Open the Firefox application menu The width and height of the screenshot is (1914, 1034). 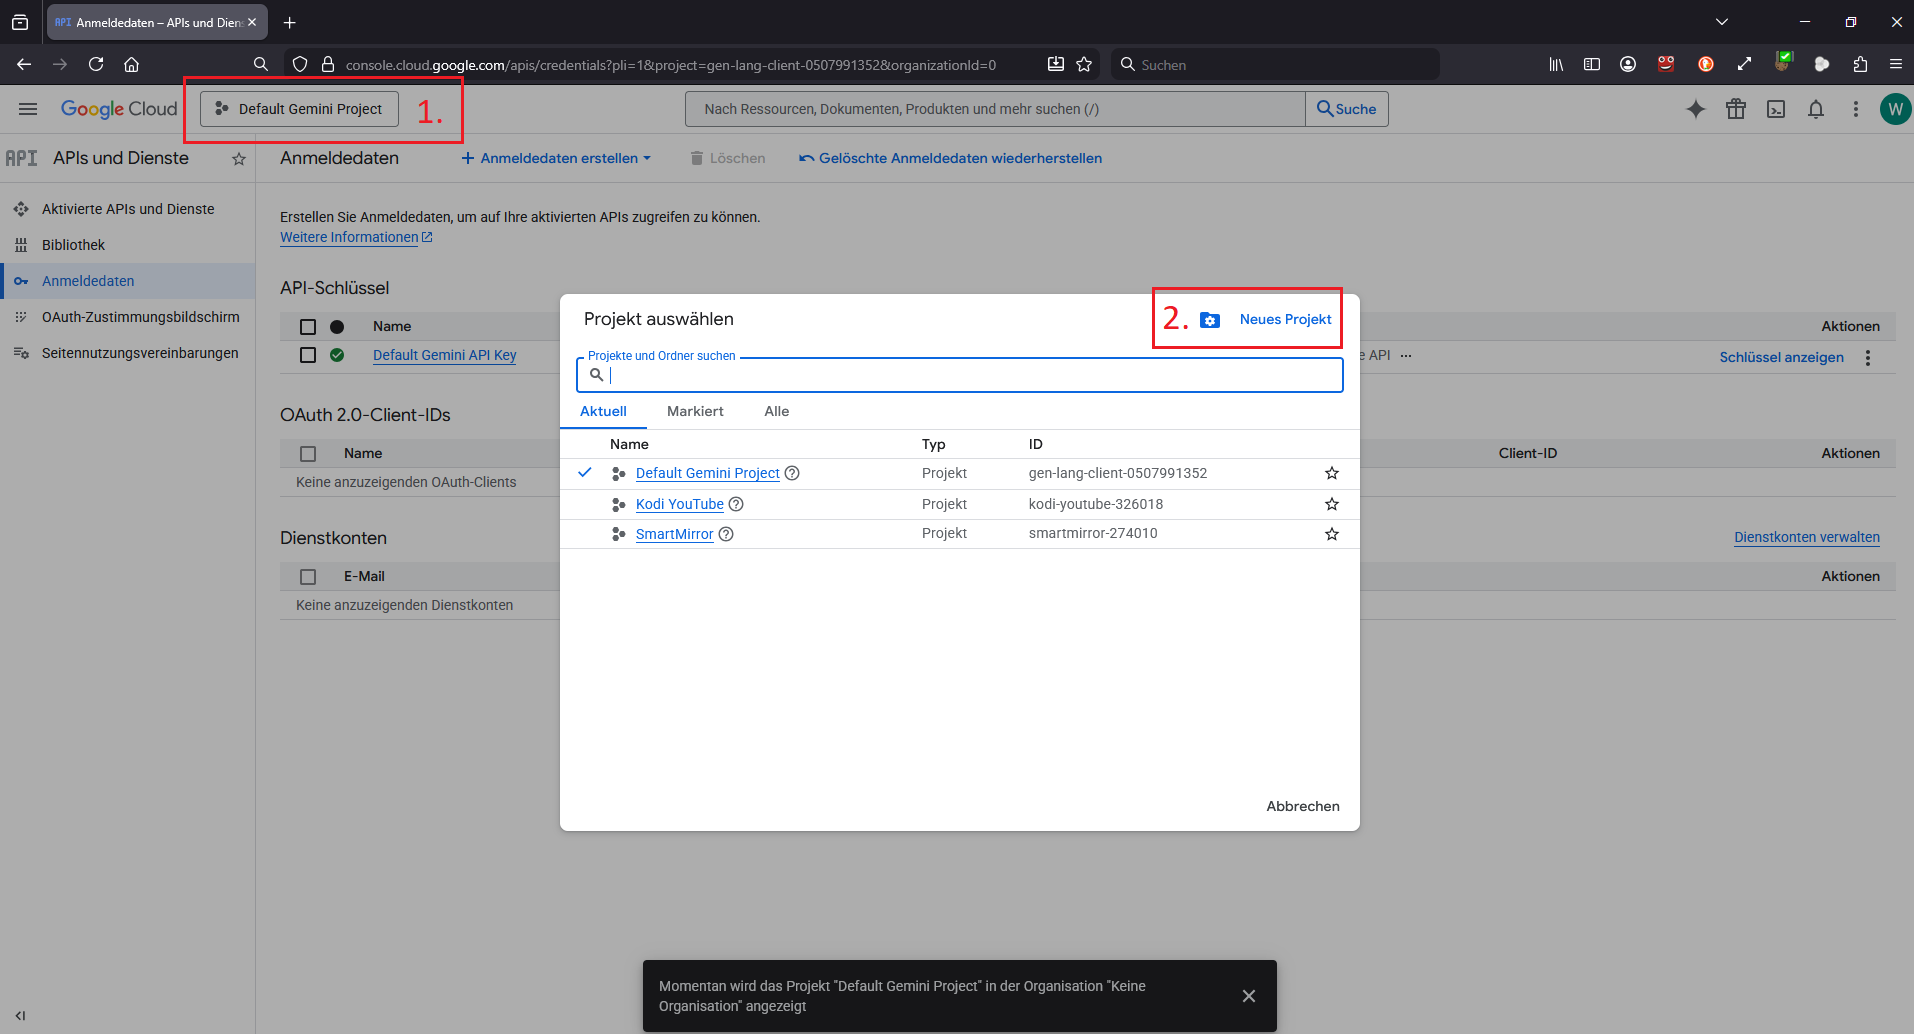1895,64
